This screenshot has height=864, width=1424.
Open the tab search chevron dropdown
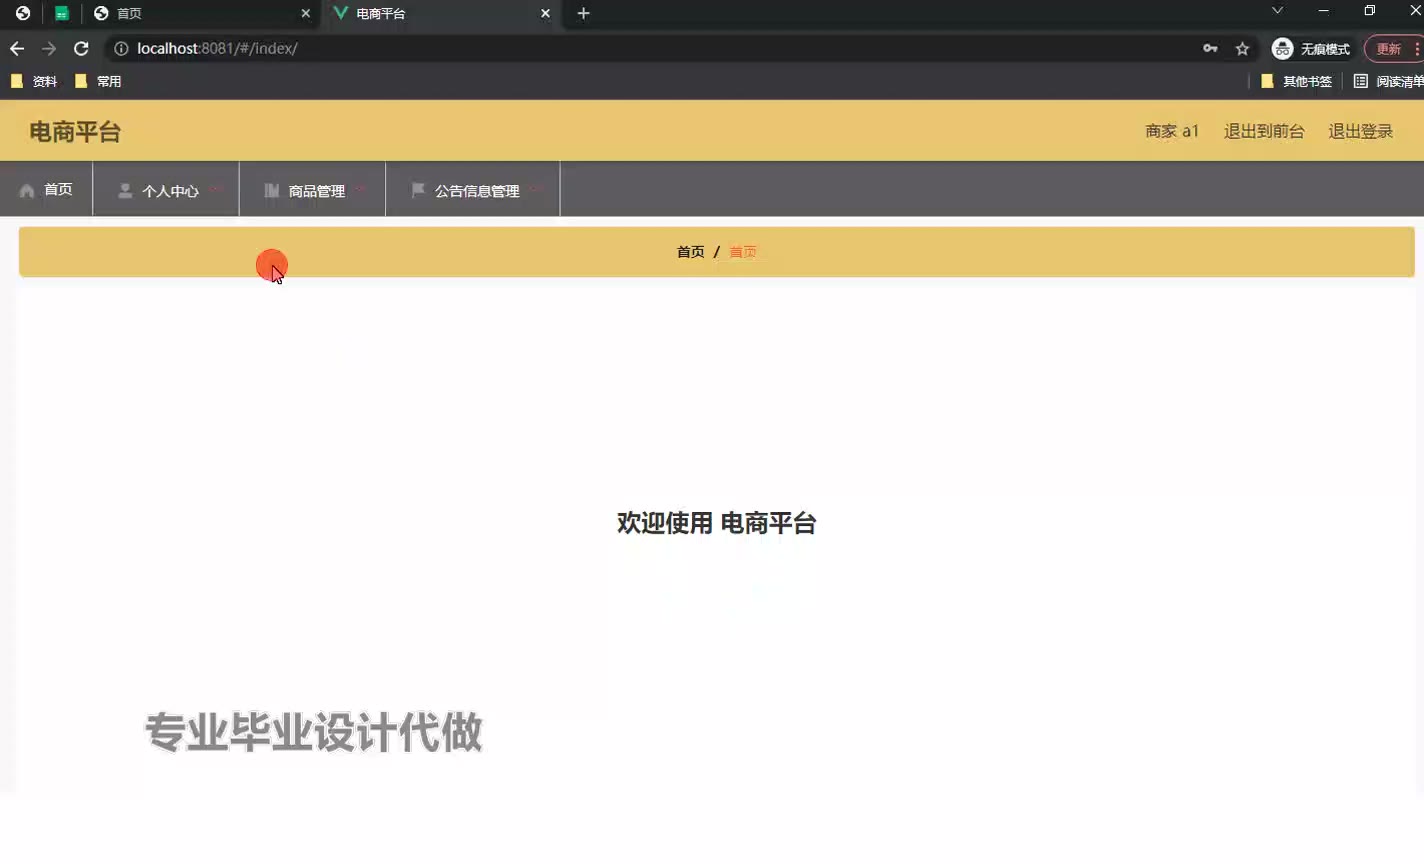coord(1277,11)
